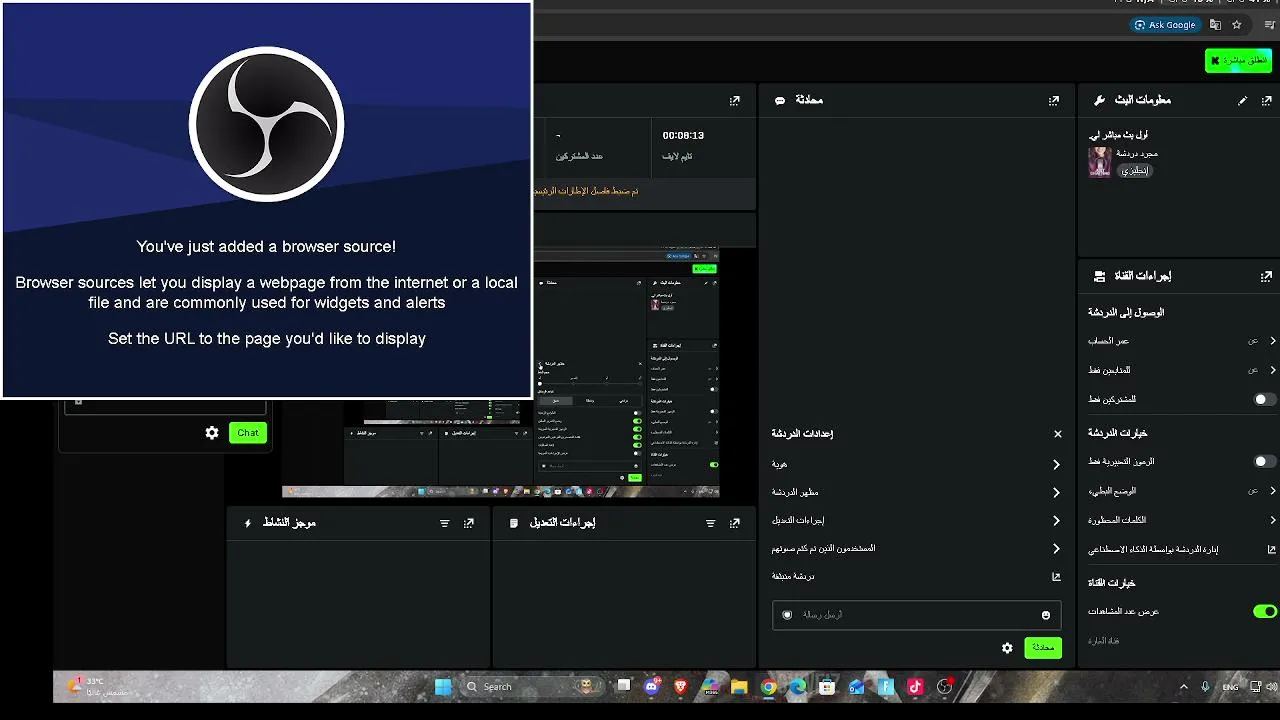
Task: Open the activity feed filter menu
Action: [x=445, y=523]
